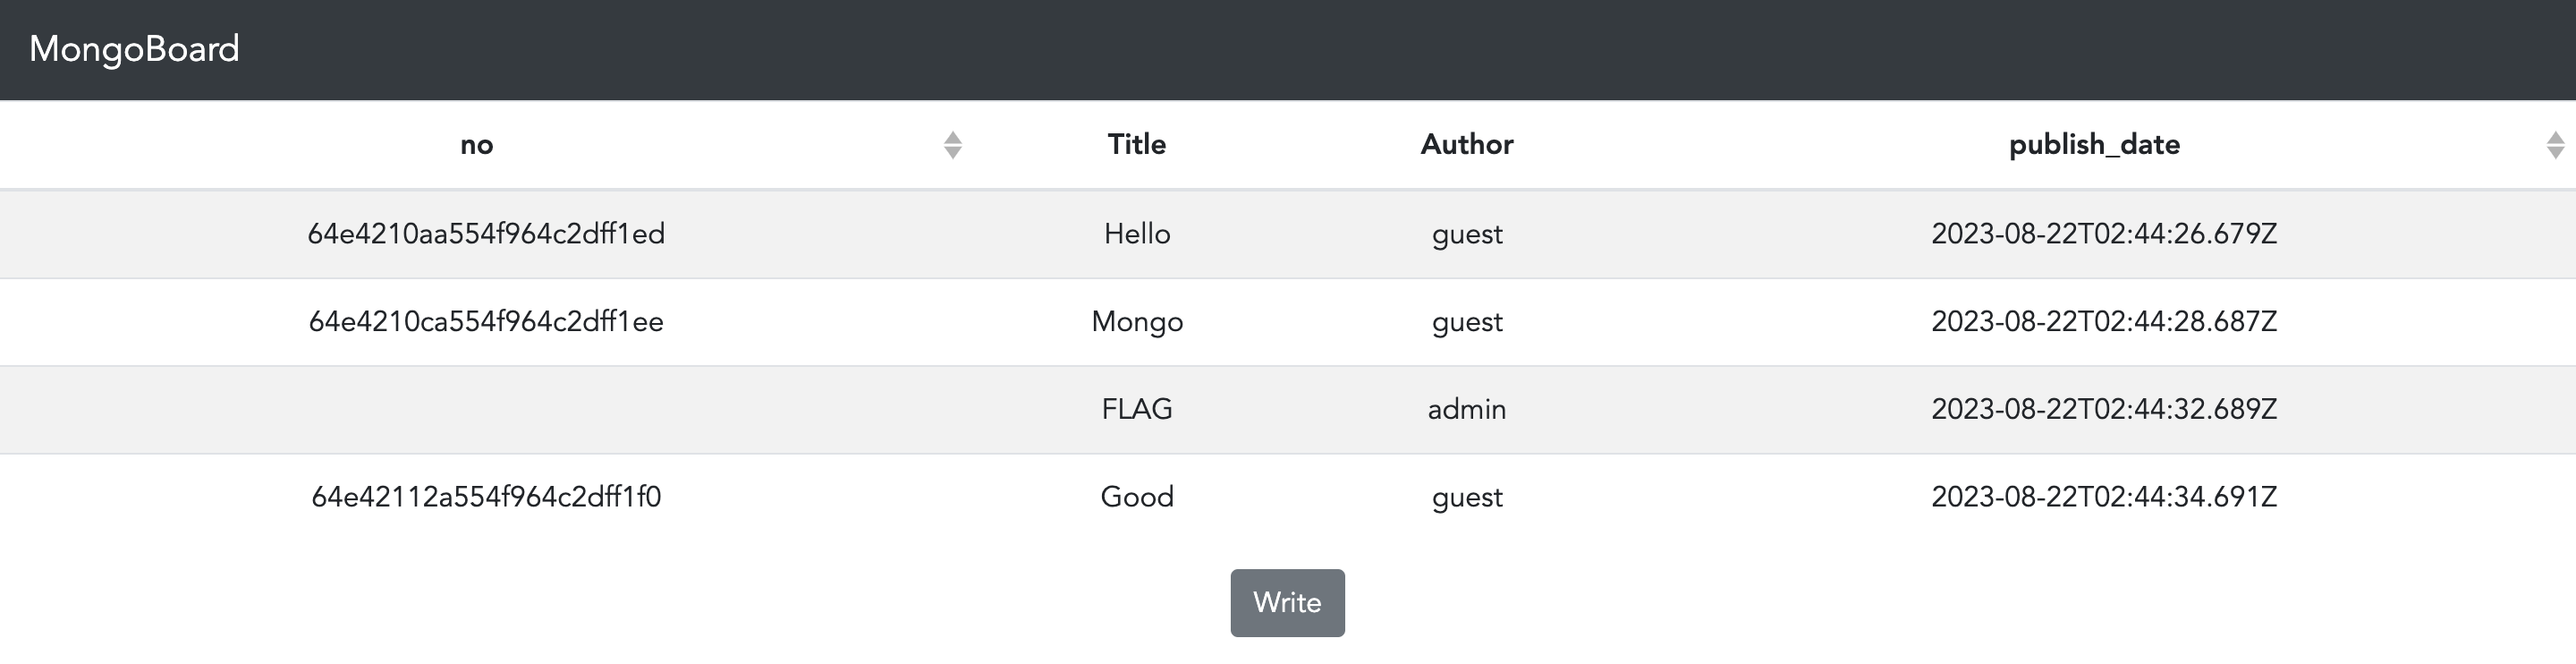Screen dimensions: 2576x664
Task: Click guest author in the Hello row
Action: (1467, 235)
